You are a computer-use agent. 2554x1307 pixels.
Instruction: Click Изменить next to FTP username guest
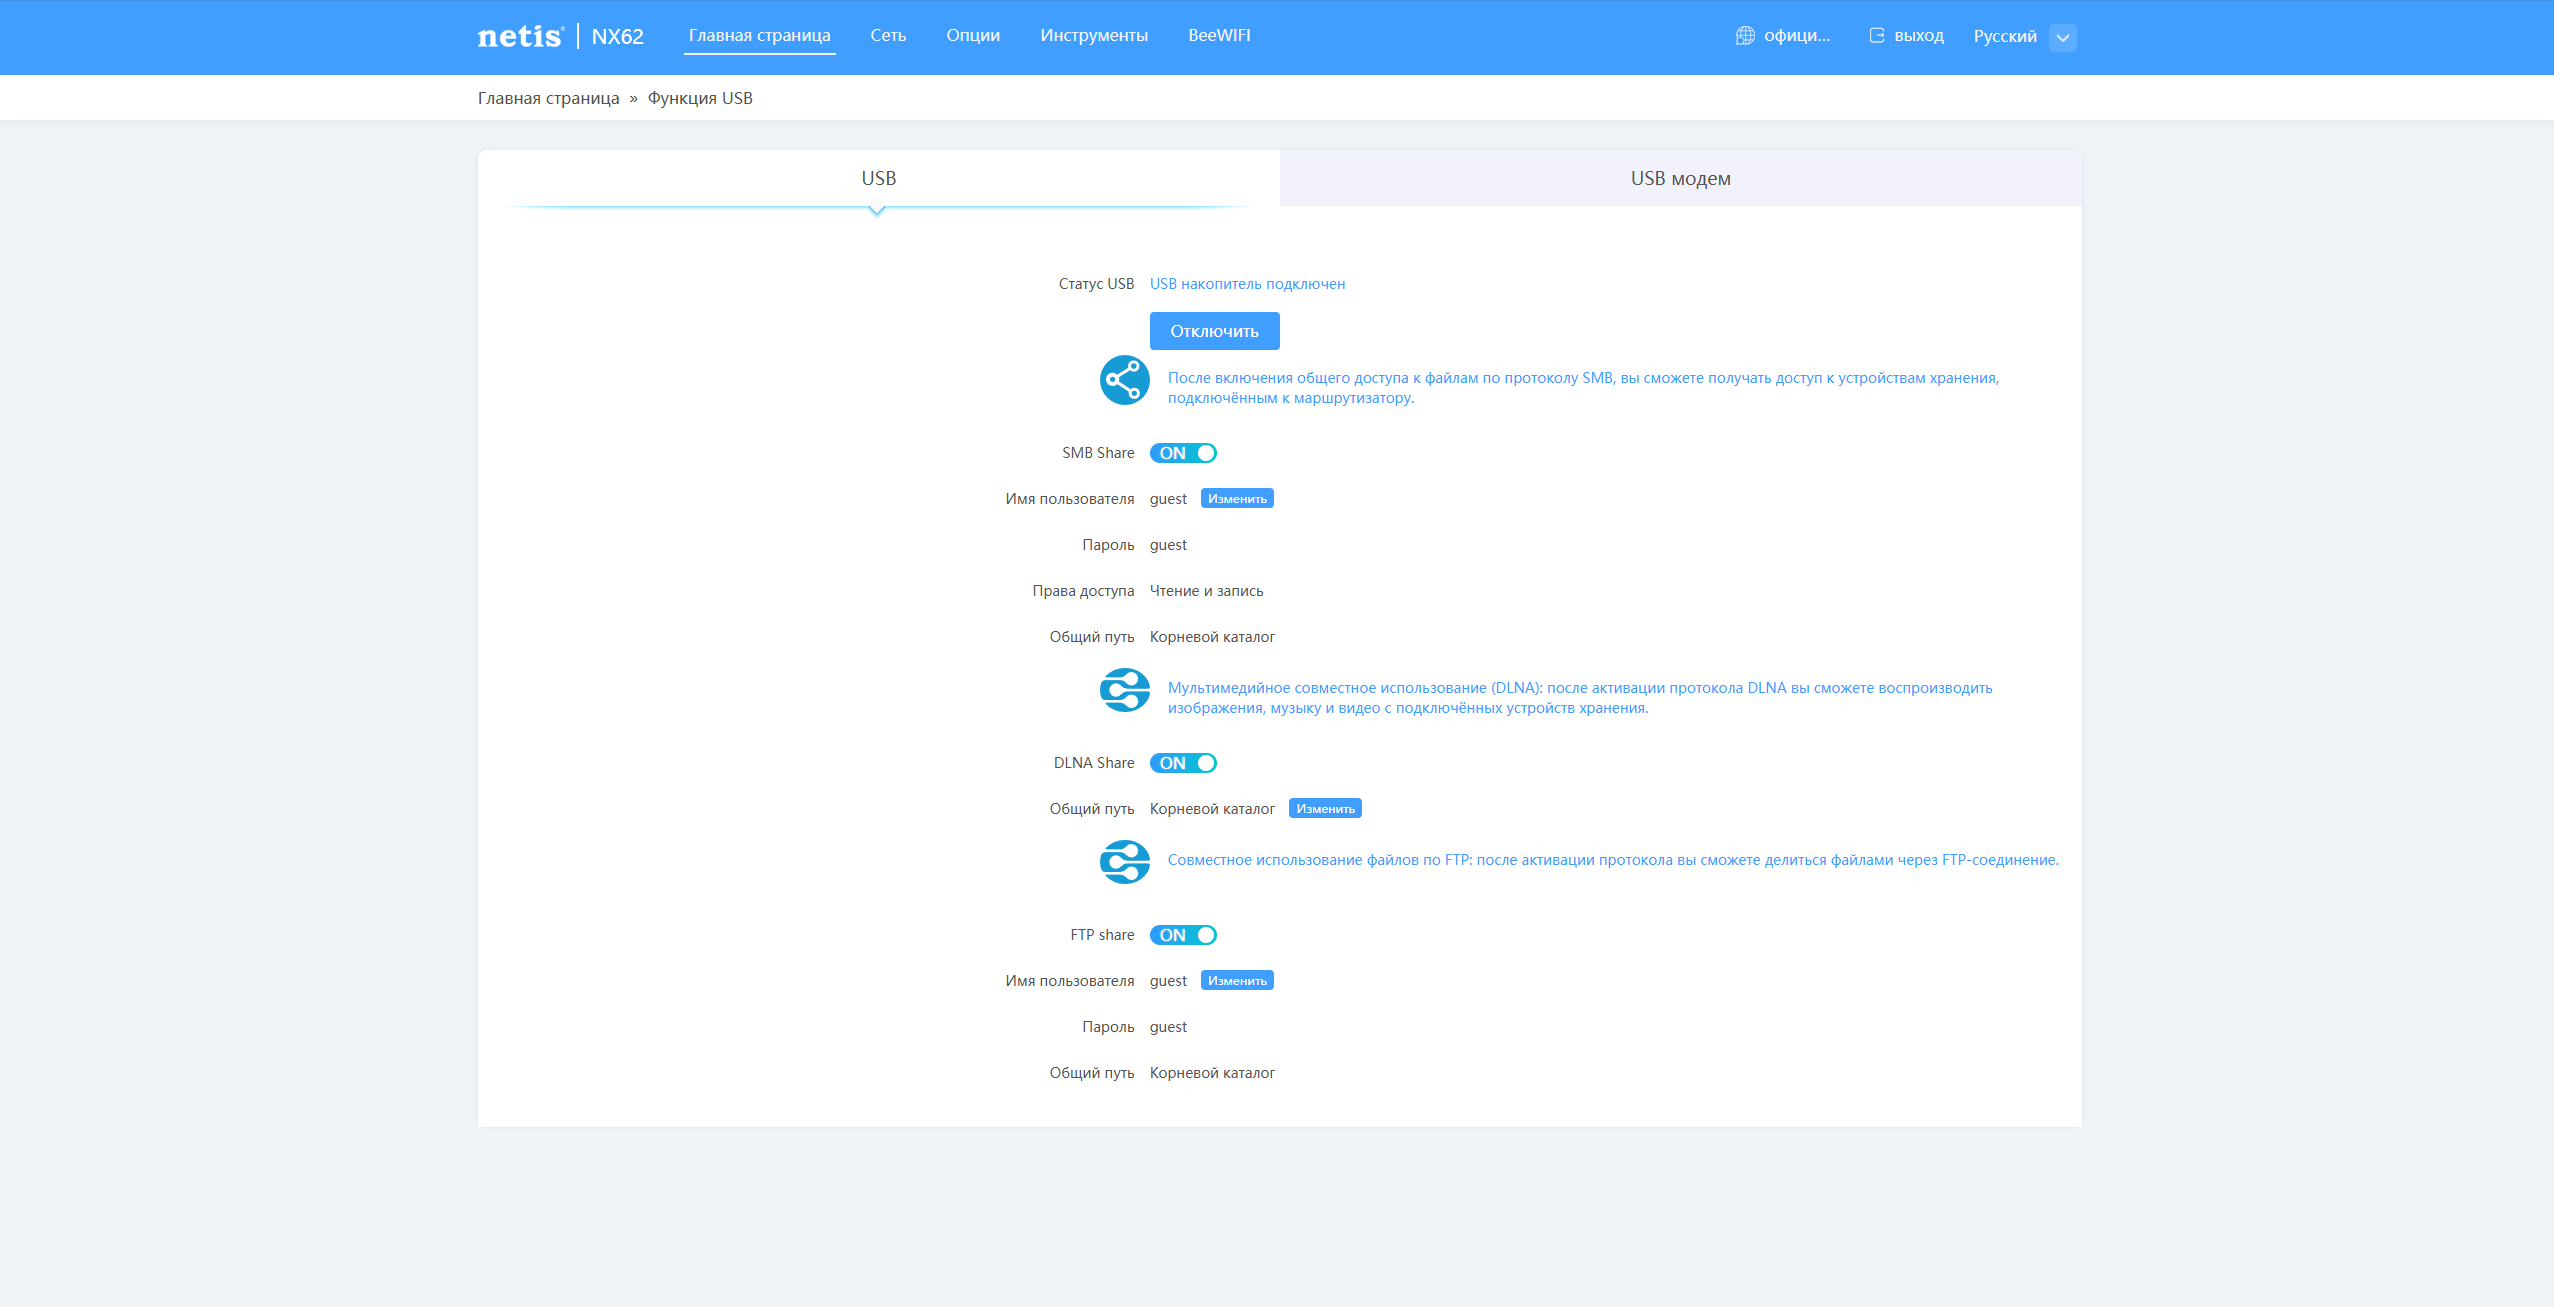pos(1237,981)
